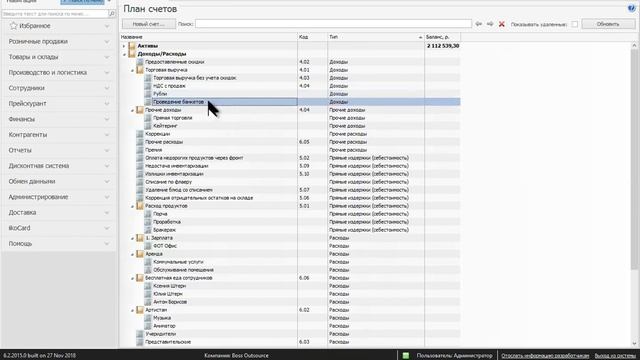Collapse the Прочие доходы node arrow

tap(132, 110)
